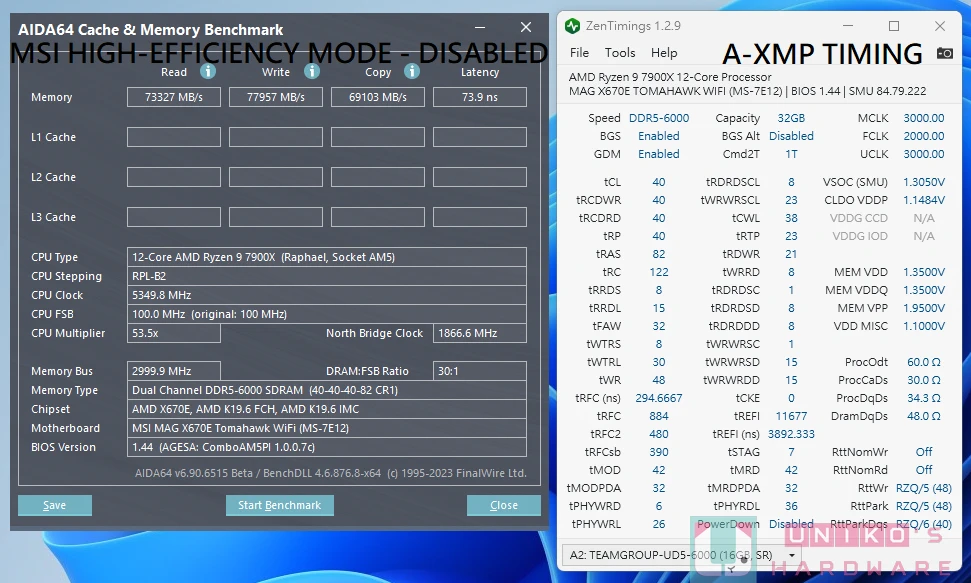
Task: Click the tREFI value 11677
Action: click(791, 416)
